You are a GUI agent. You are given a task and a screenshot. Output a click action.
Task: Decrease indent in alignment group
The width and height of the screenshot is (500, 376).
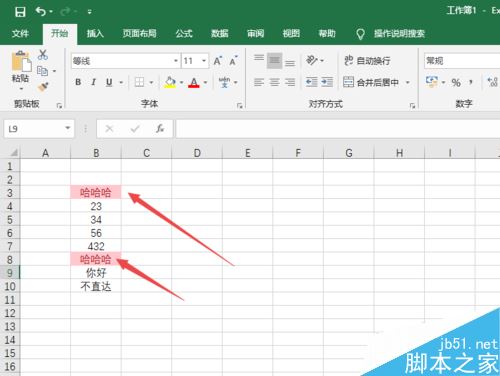coord(312,82)
